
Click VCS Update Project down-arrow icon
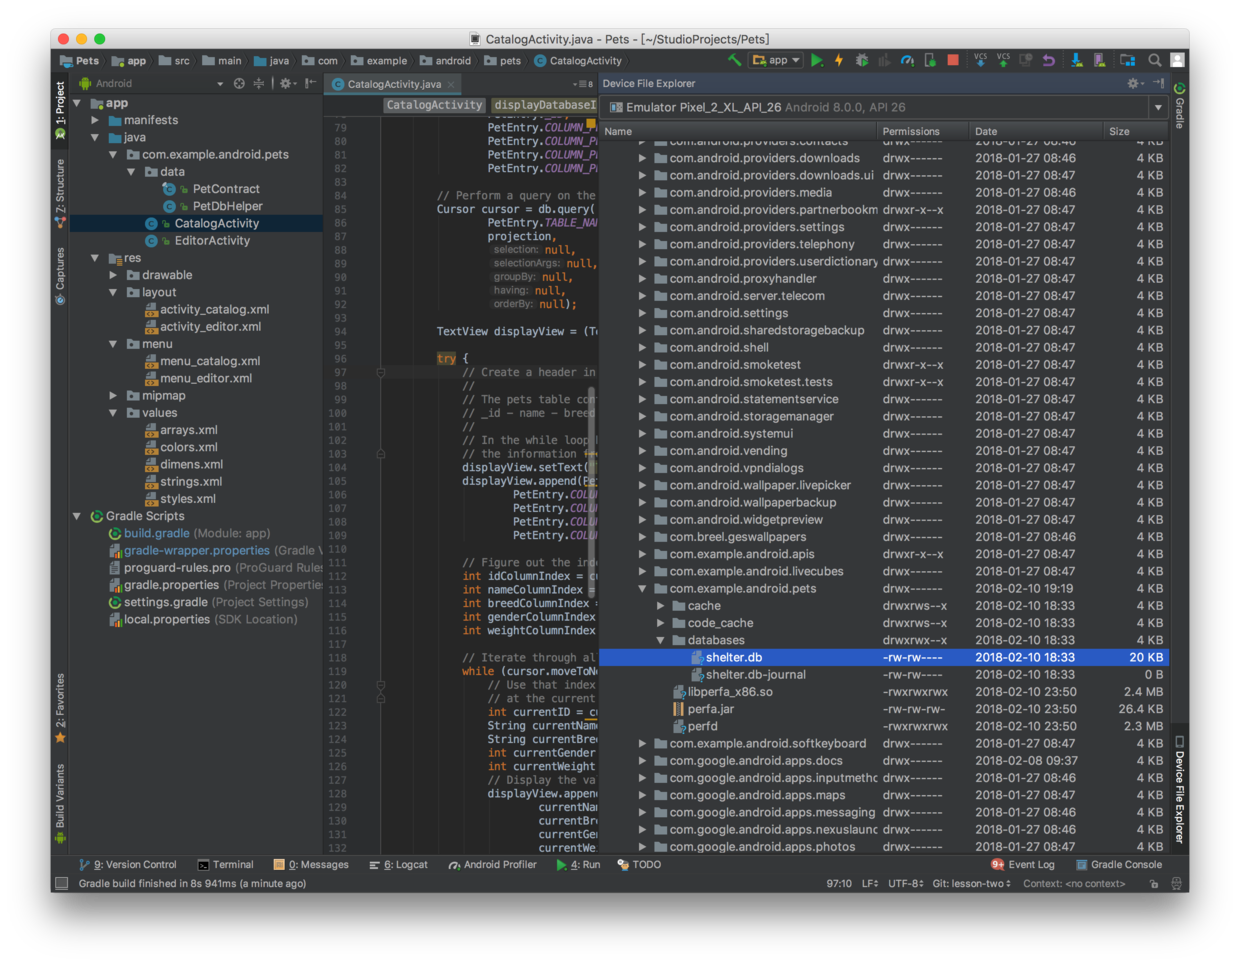[980, 60]
